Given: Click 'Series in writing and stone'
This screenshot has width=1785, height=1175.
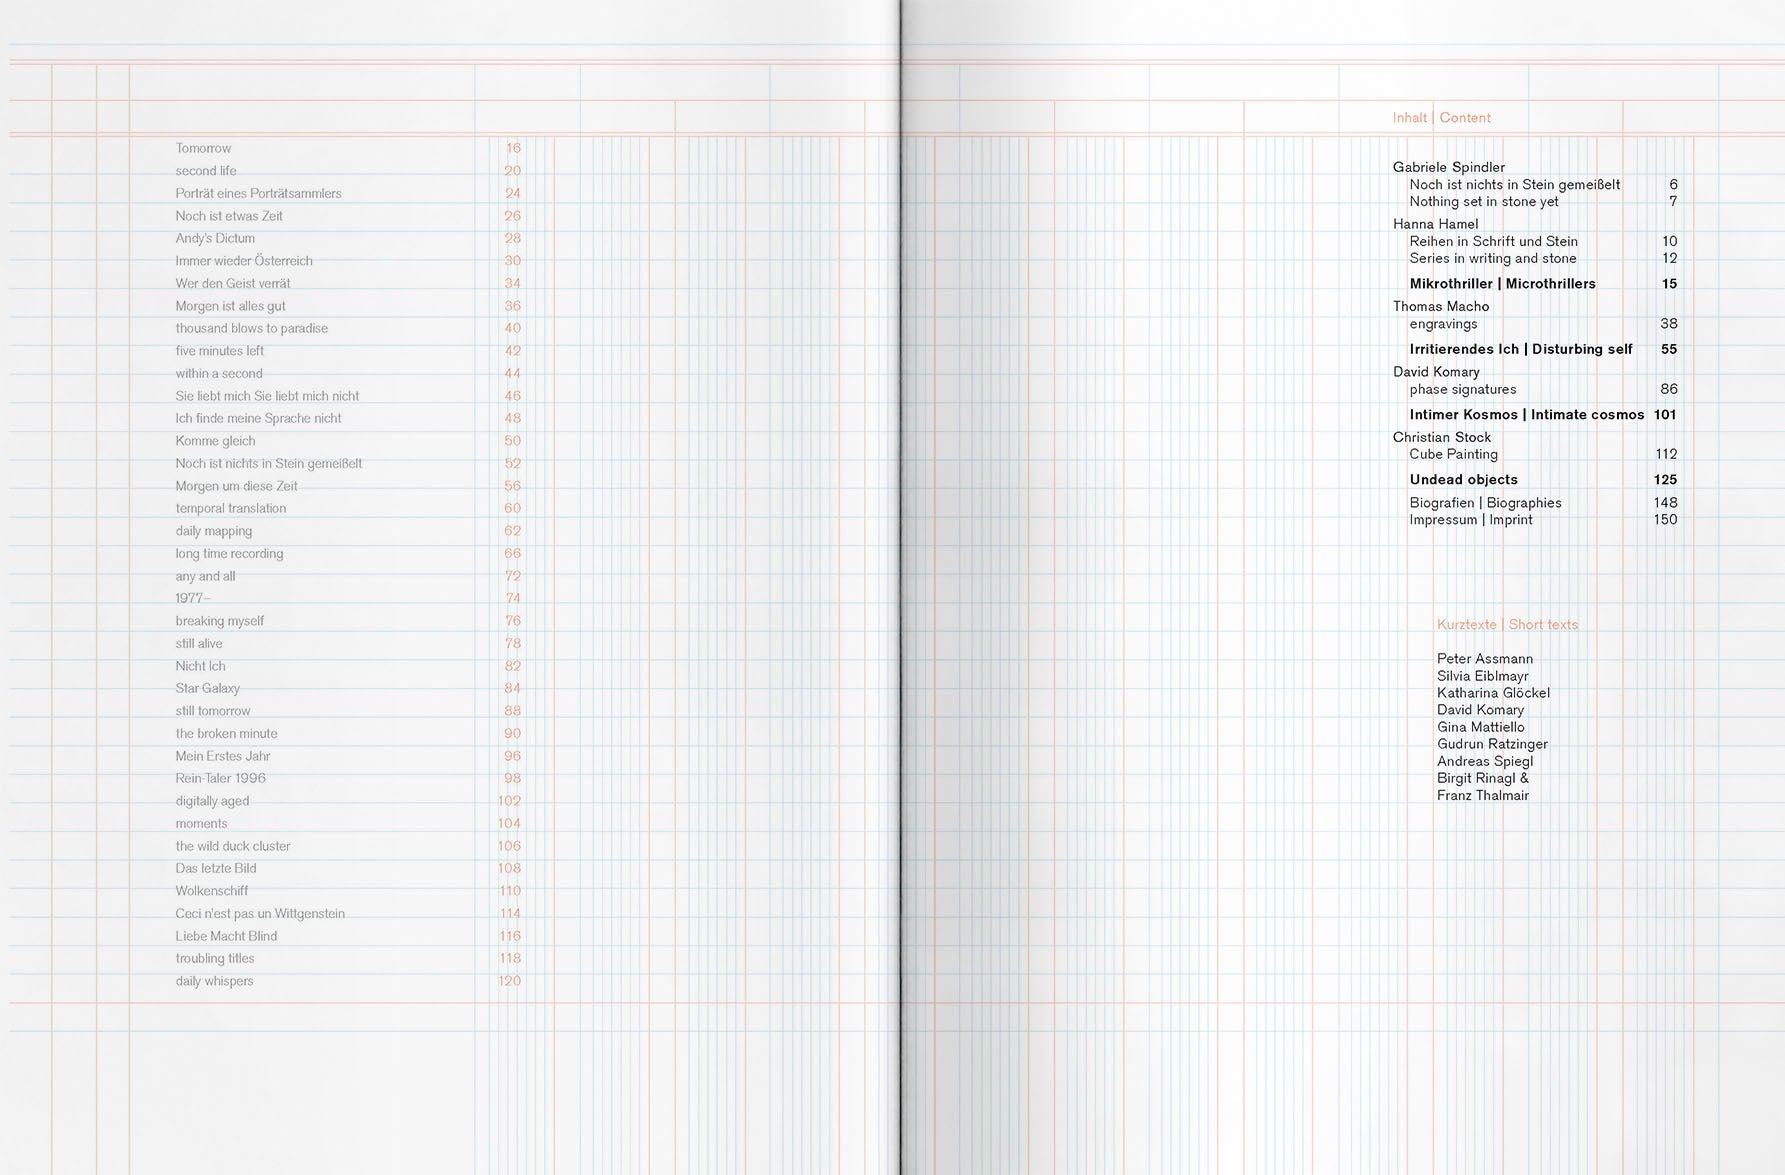Looking at the screenshot, I should point(1492,258).
